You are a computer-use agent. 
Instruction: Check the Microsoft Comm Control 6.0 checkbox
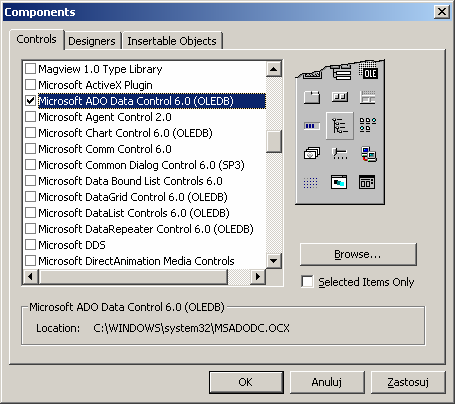coord(31,149)
